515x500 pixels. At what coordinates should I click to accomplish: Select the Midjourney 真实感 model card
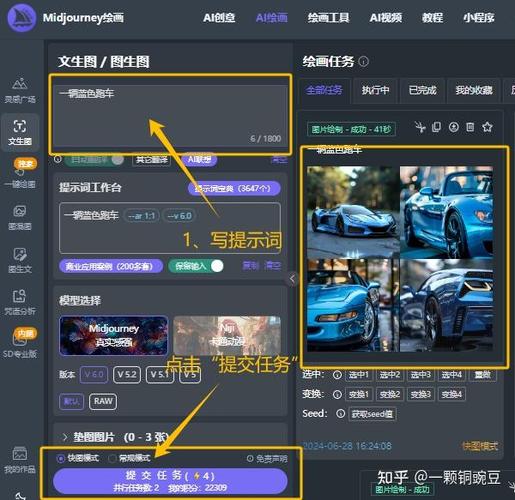[x=114, y=336]
